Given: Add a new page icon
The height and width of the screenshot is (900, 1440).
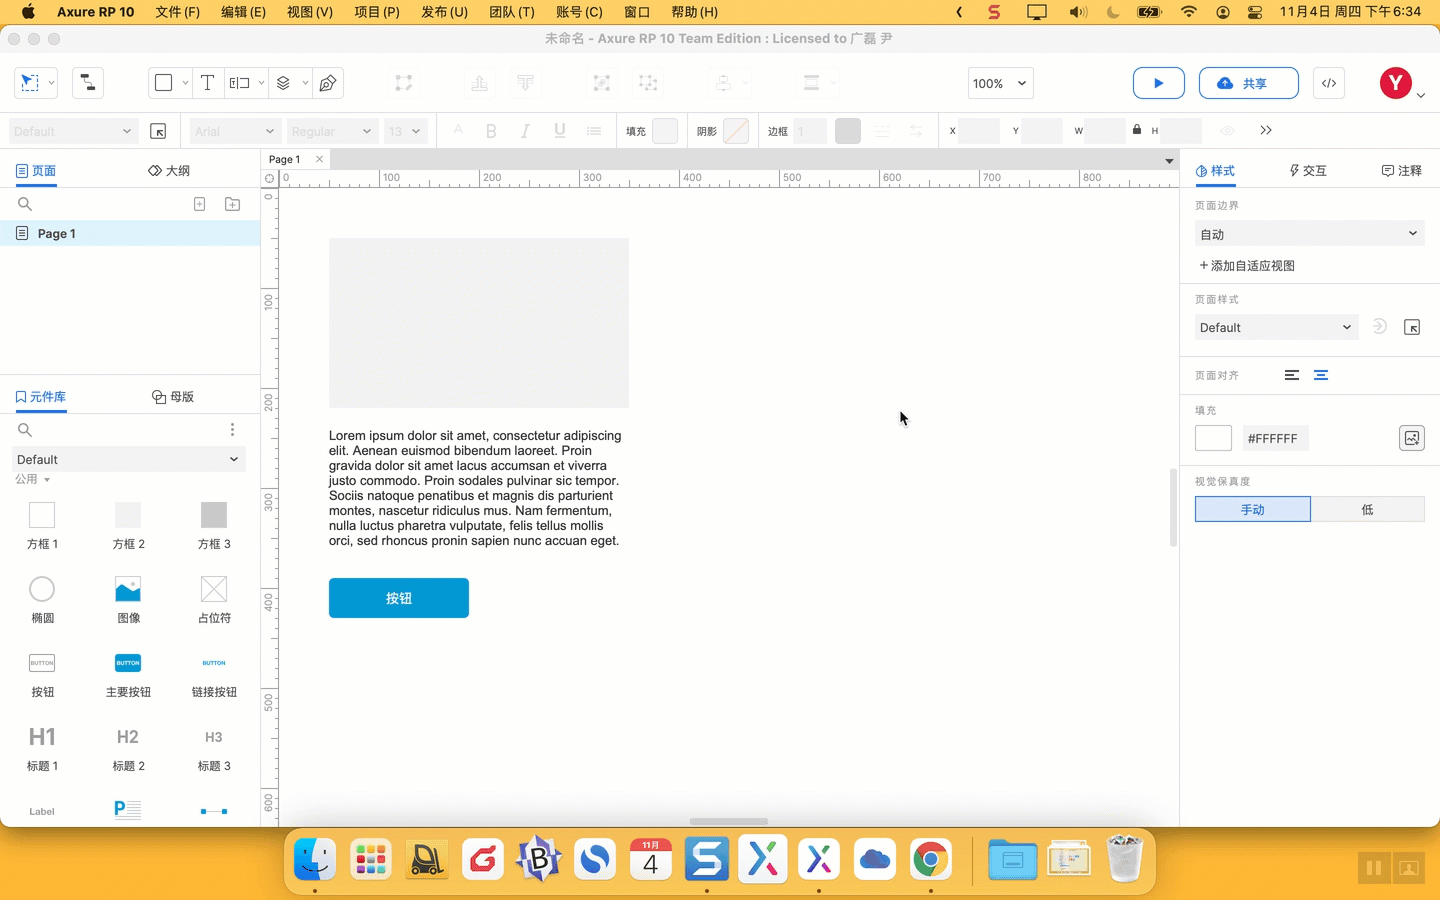Looking at the screenshot, I should (x=200, y=204).
